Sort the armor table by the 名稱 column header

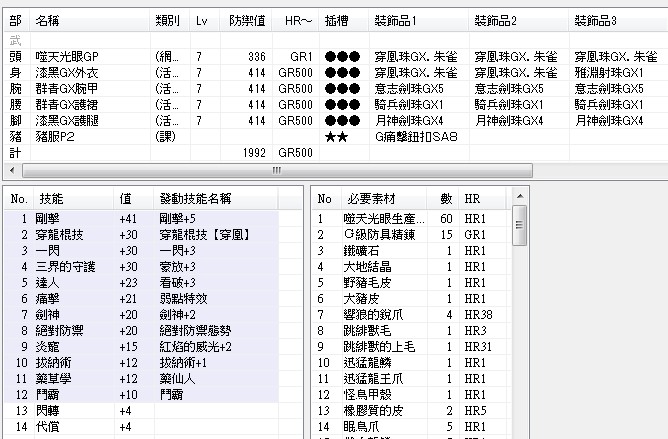click(x=47, y=20)
